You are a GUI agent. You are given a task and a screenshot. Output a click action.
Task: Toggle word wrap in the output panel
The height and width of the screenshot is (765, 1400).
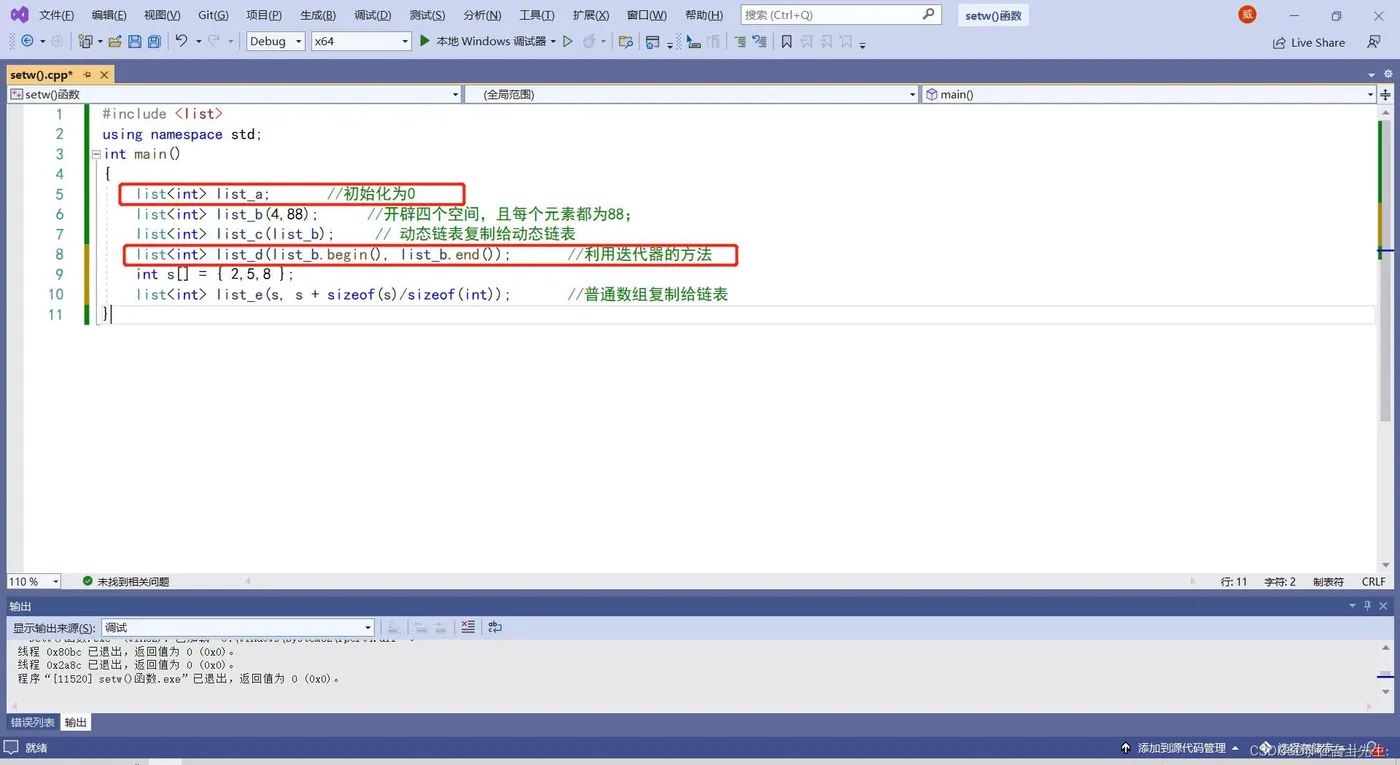pos(495,627)
